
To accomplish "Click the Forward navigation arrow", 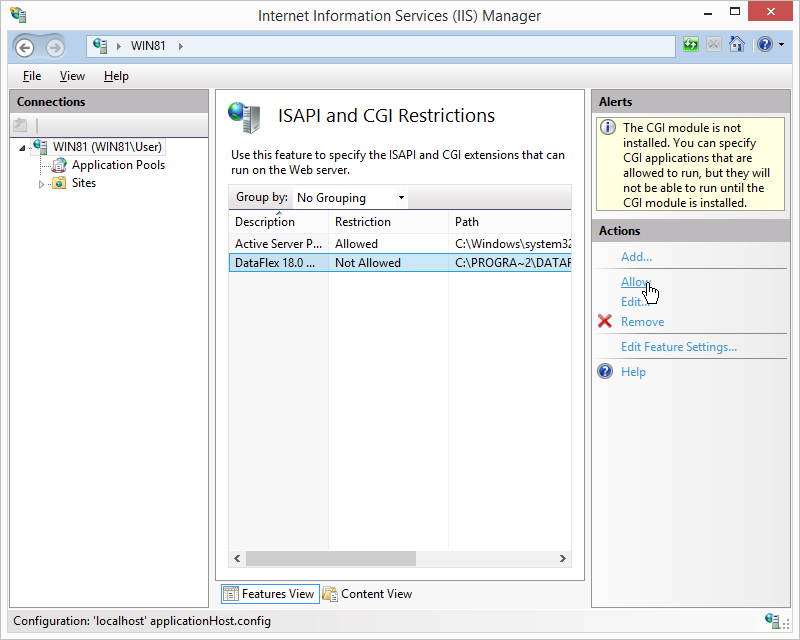I will pos(55,47).
